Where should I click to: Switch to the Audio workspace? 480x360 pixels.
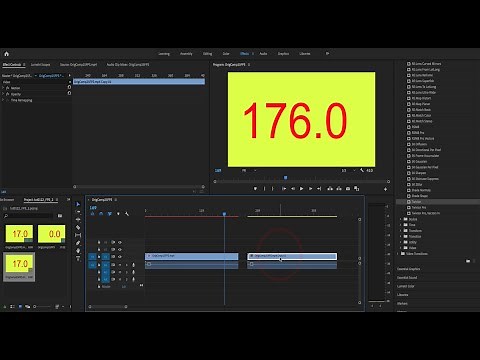[263, 54]
